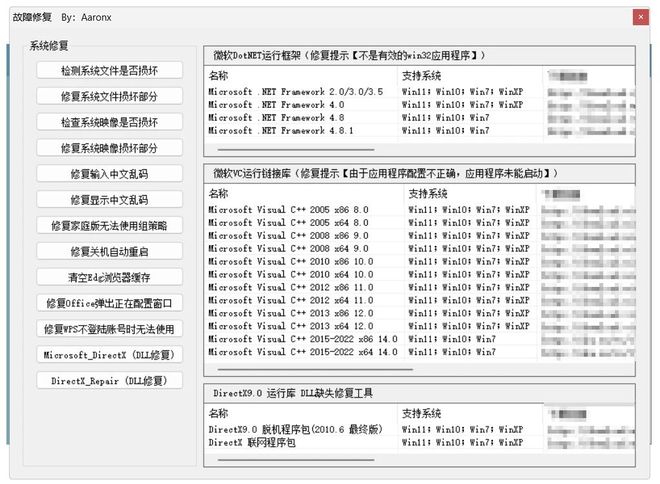
Task: Select Microsoft .NET Framework 4.8.1 row
Action: click(420, 130)
